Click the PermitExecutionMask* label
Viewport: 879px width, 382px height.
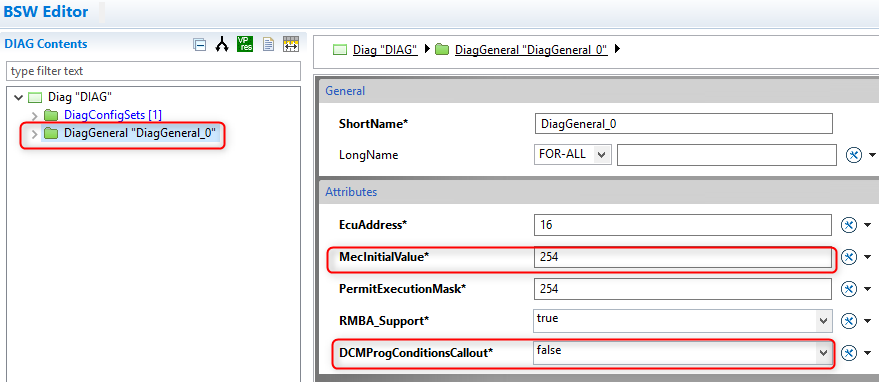pos(403,289)
